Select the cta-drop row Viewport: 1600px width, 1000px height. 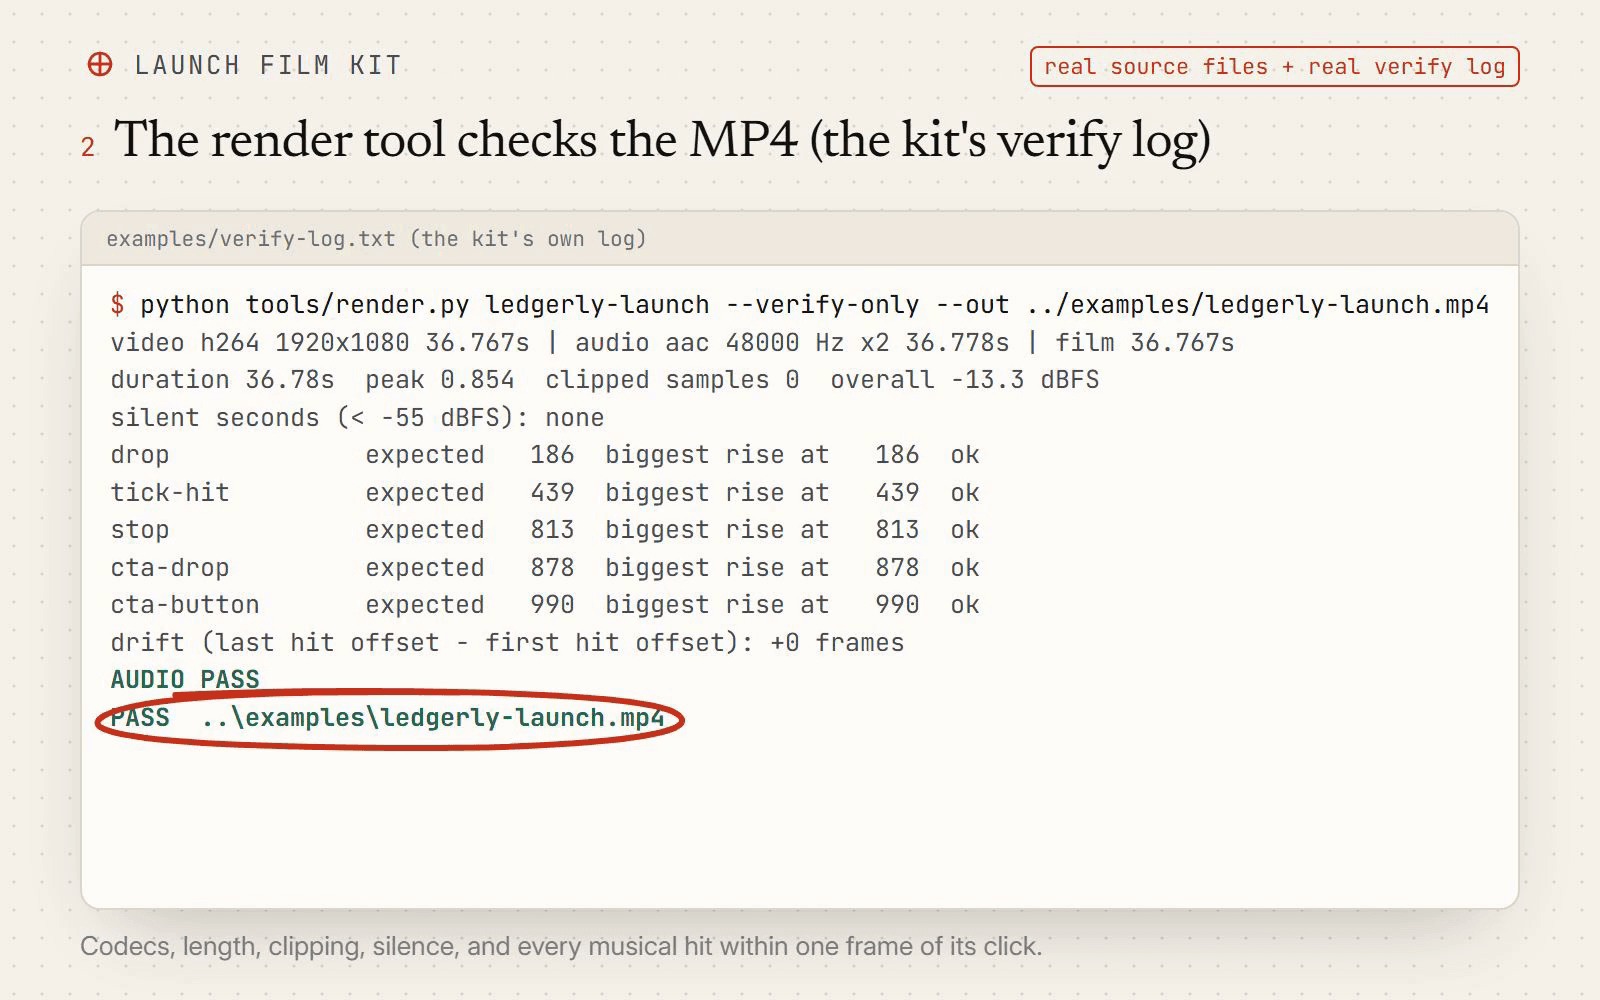[x=545, y=567]
